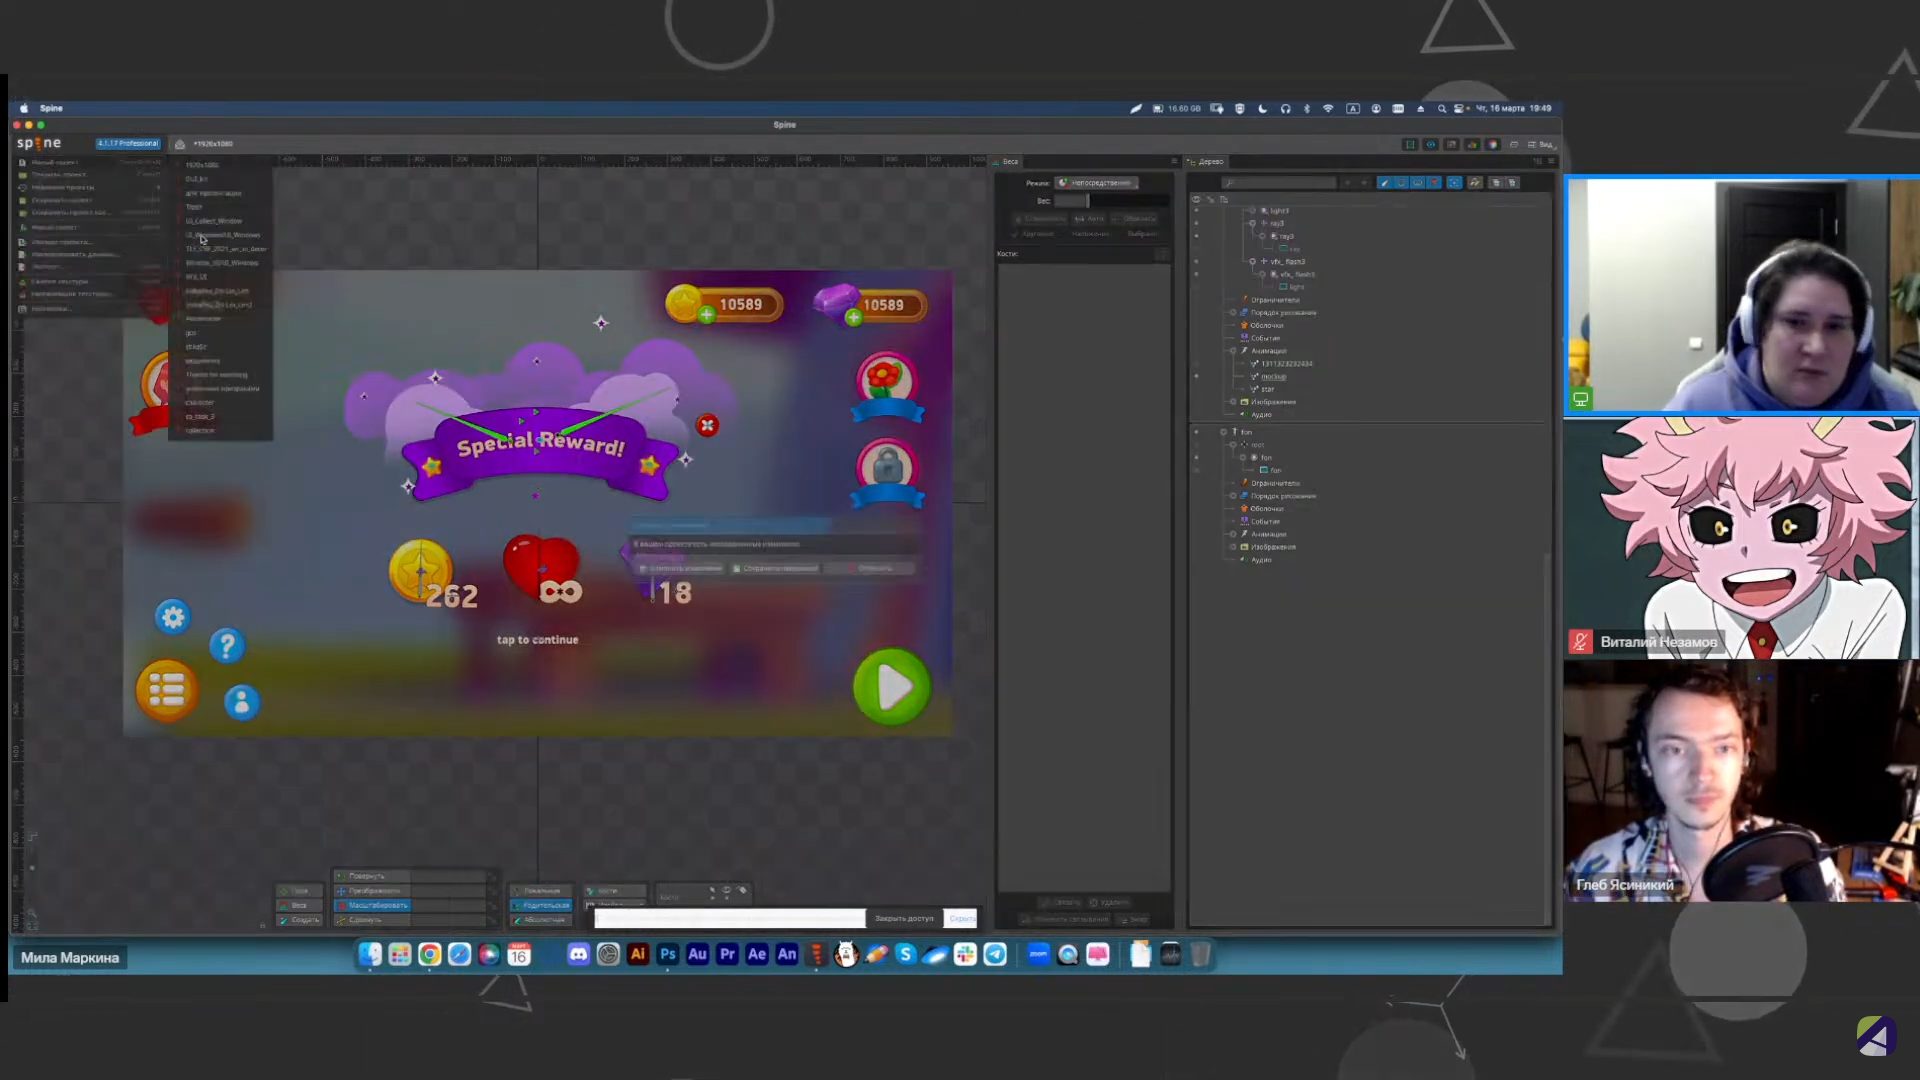Toggle bone visibility filter in tree toolbar

1384,183
